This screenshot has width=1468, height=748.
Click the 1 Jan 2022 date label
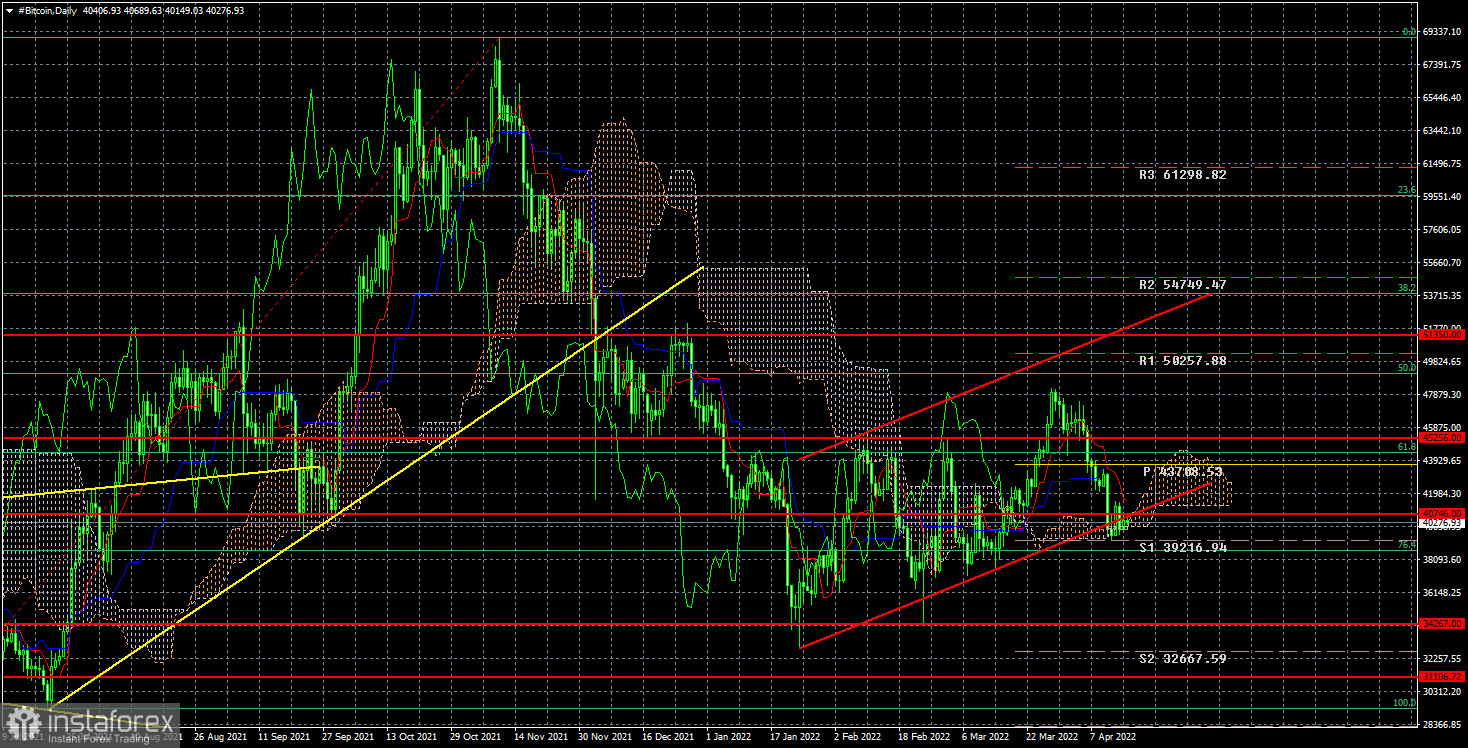pos(731,736)
